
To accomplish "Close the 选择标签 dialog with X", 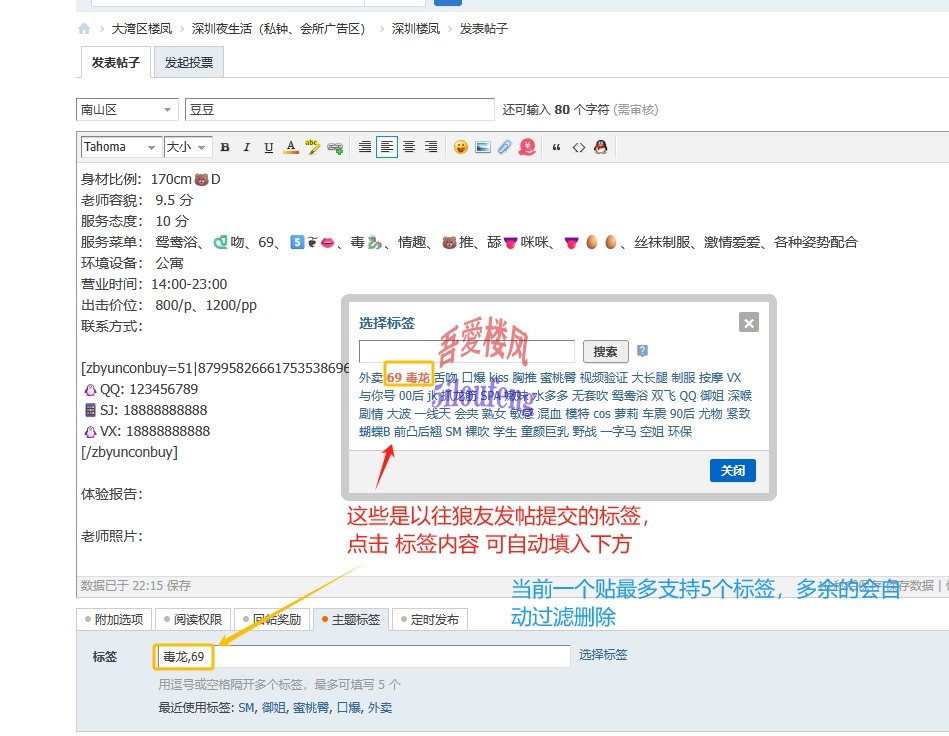I will [x=749, y=323].
